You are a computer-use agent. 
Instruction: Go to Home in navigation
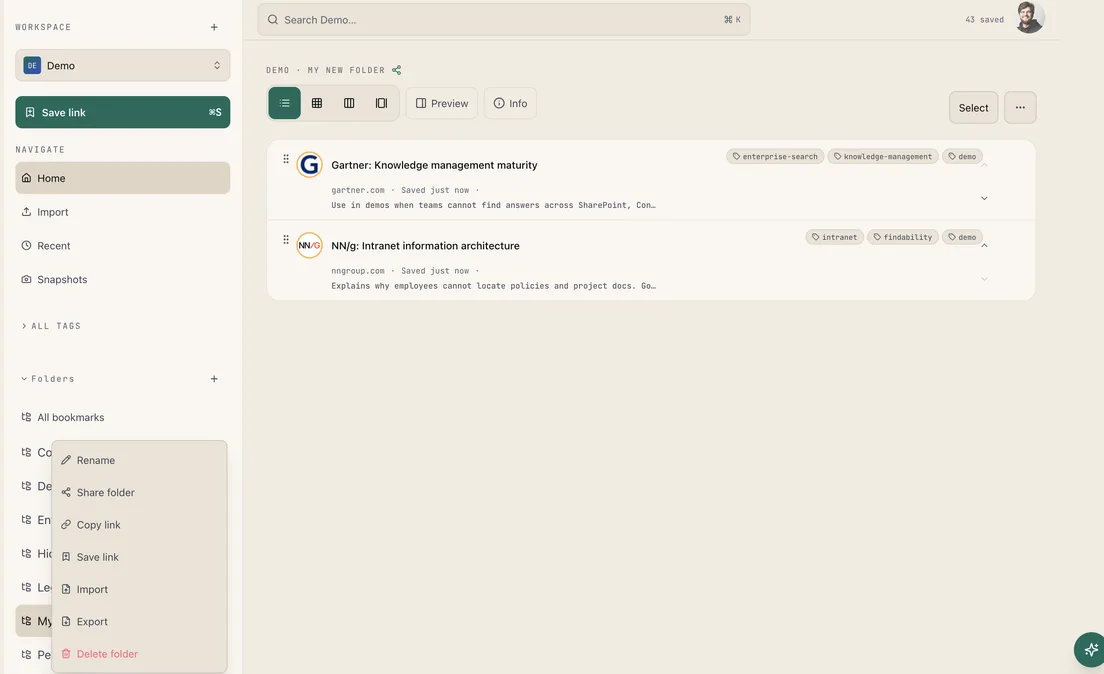point(123,178)
